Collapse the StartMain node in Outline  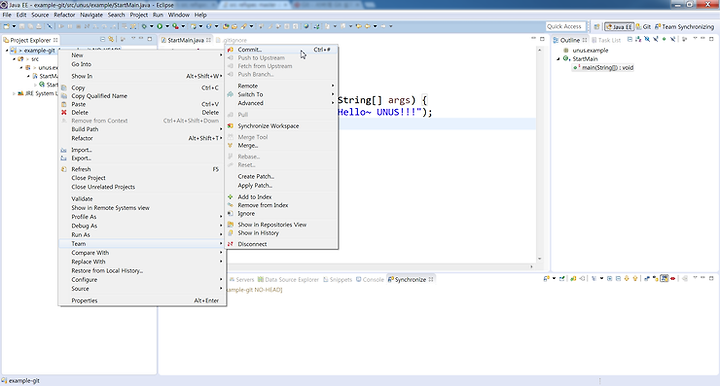coord(558,59)
